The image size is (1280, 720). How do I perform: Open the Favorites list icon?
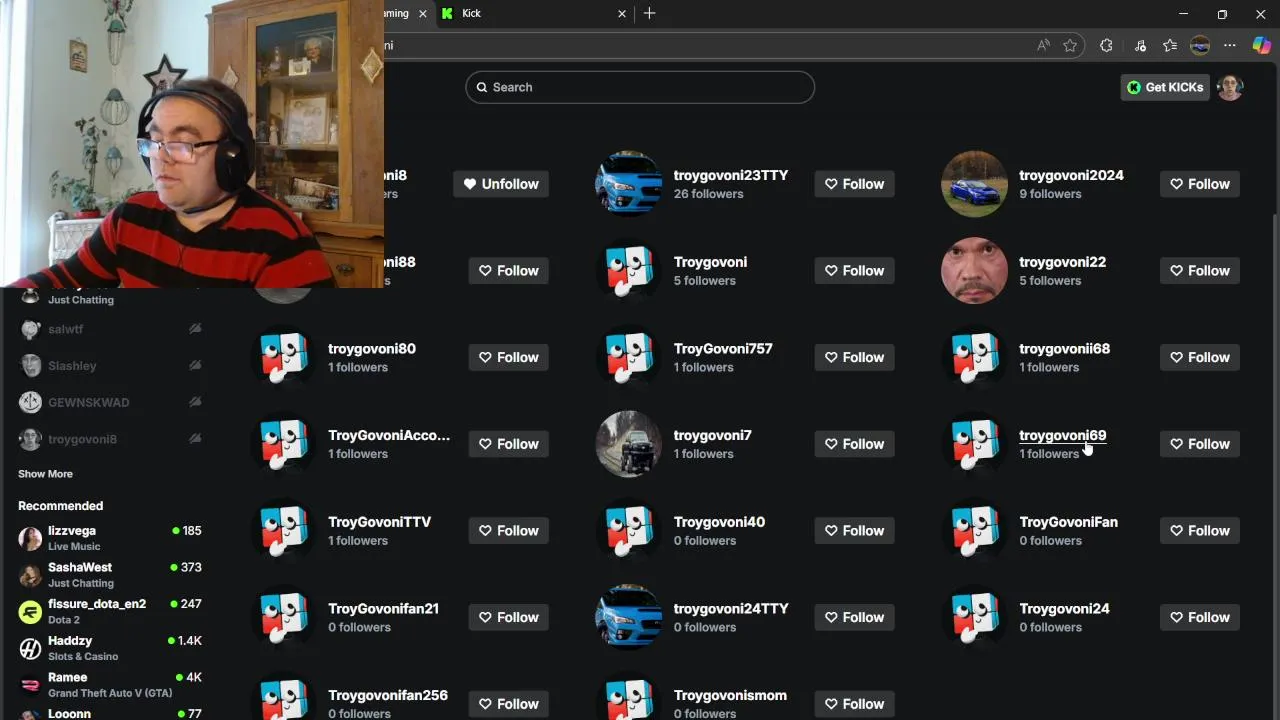tap(1170, 45)
